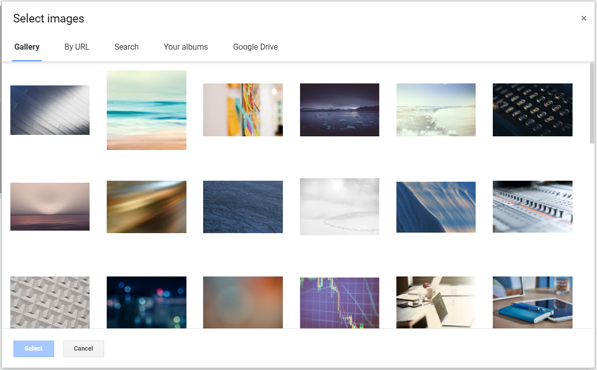The height and width of the screenshot is (370, 597).
Task: Pick the dark blue textured surface image
Action: (243, 207)
